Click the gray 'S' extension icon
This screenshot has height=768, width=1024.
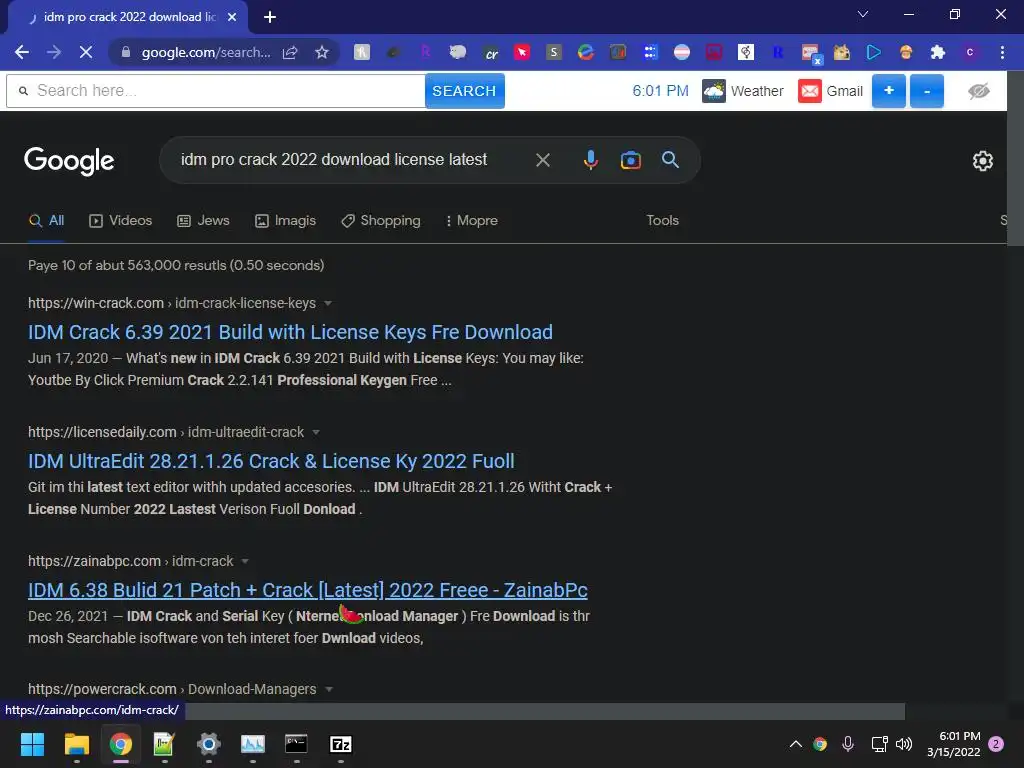pyautogui.click(x=554, y=52)
